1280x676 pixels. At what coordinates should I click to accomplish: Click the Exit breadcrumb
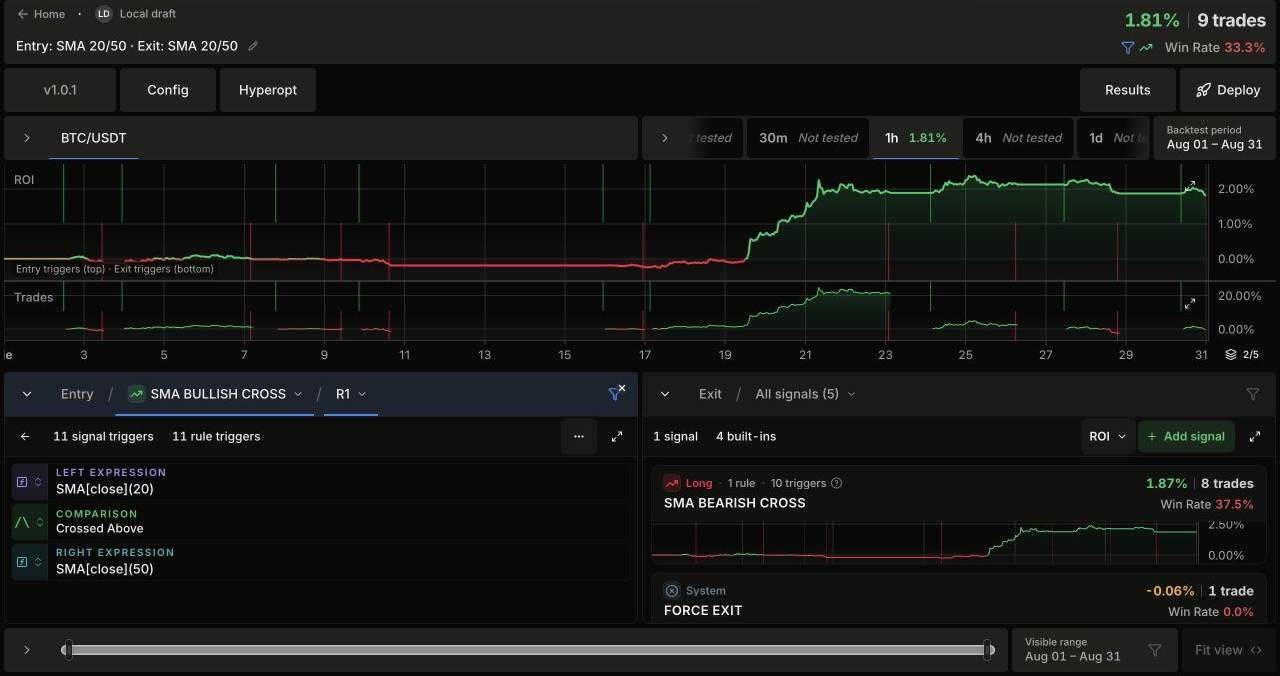click(710, 394)
